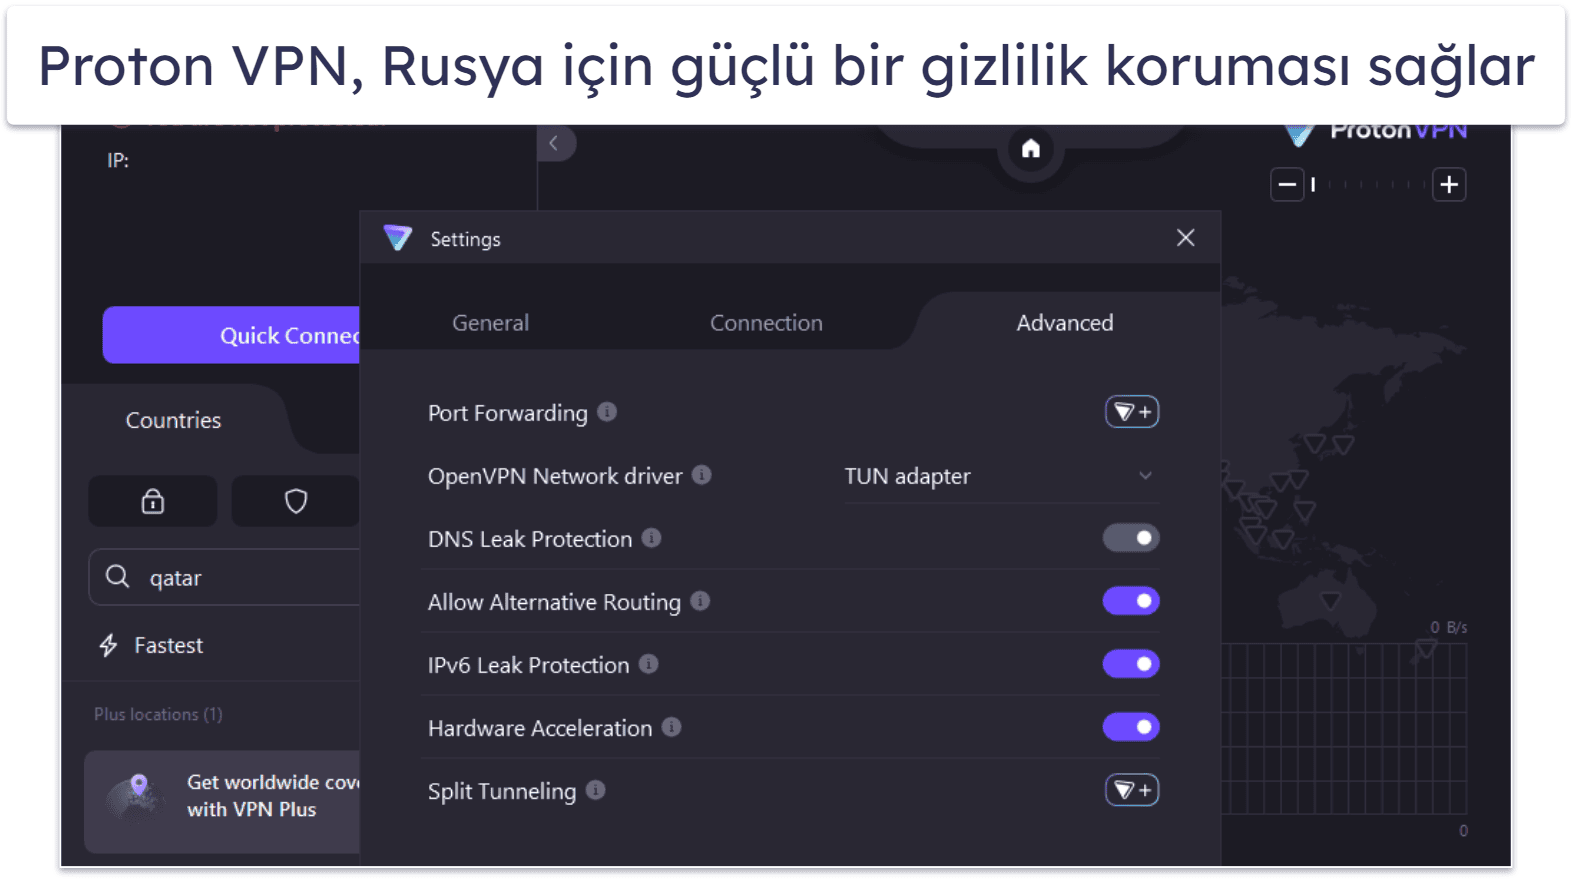1571x879 pixels.
Task: Click the Port Forwarding Plus upgrade badge
Action: coord(1132,412)
